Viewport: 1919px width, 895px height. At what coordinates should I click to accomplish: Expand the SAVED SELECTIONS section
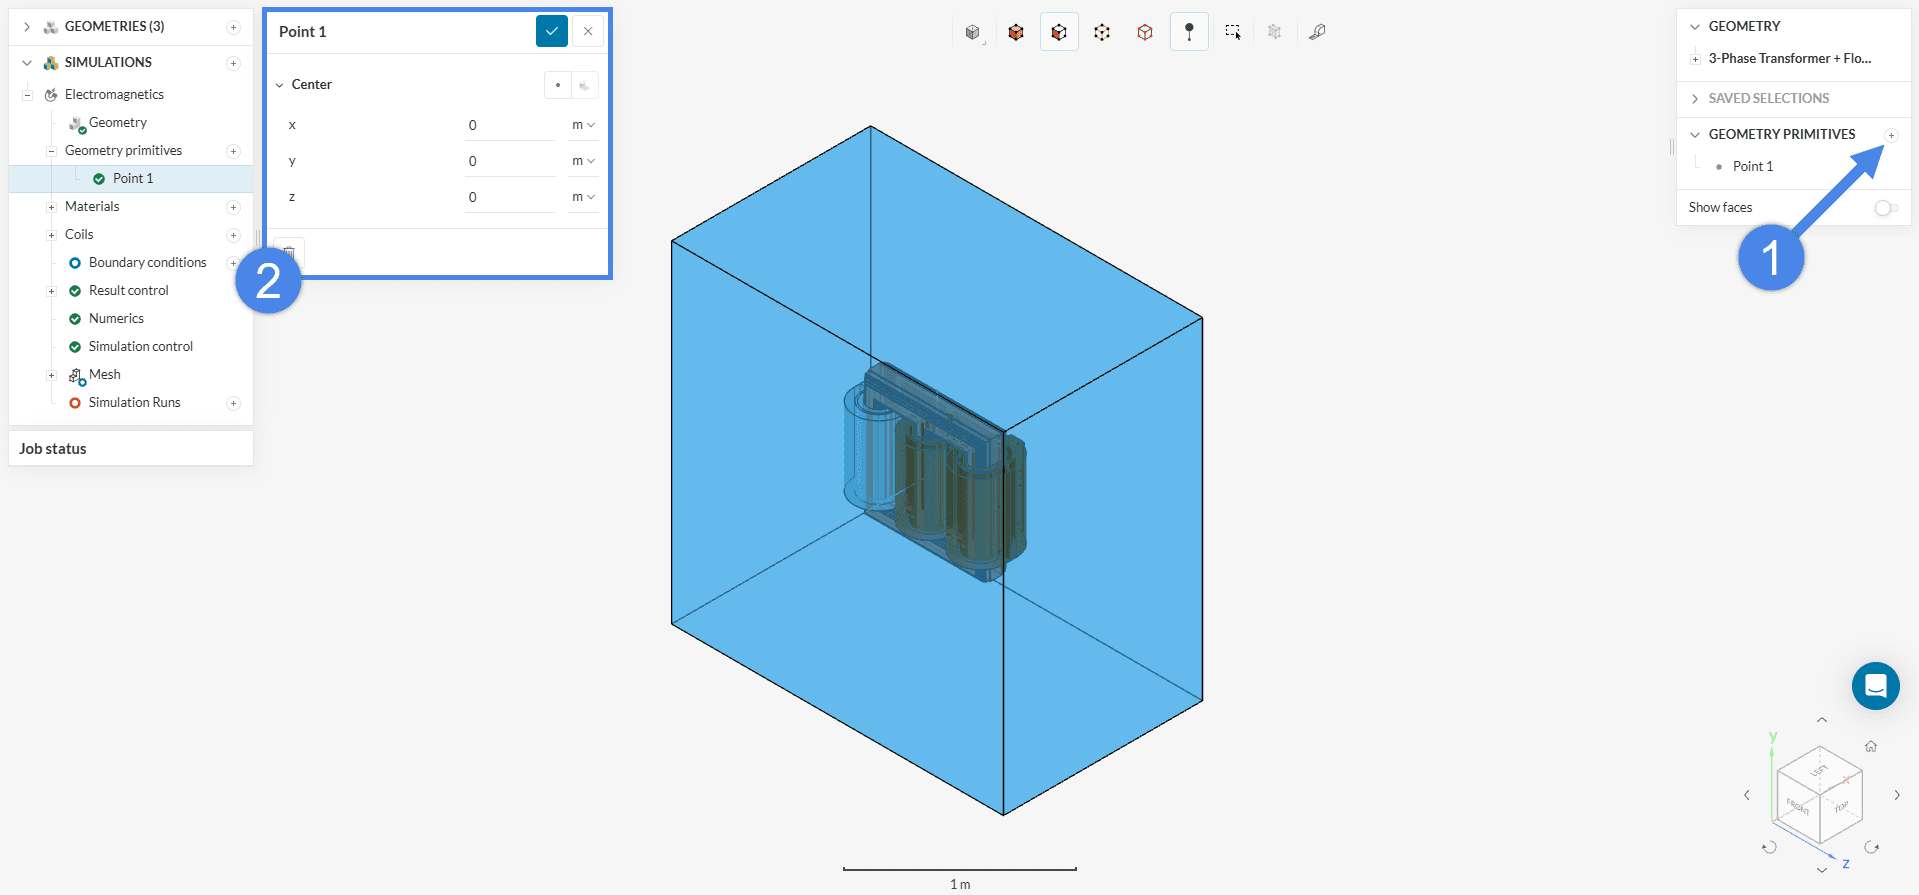tap(1768, 98)
